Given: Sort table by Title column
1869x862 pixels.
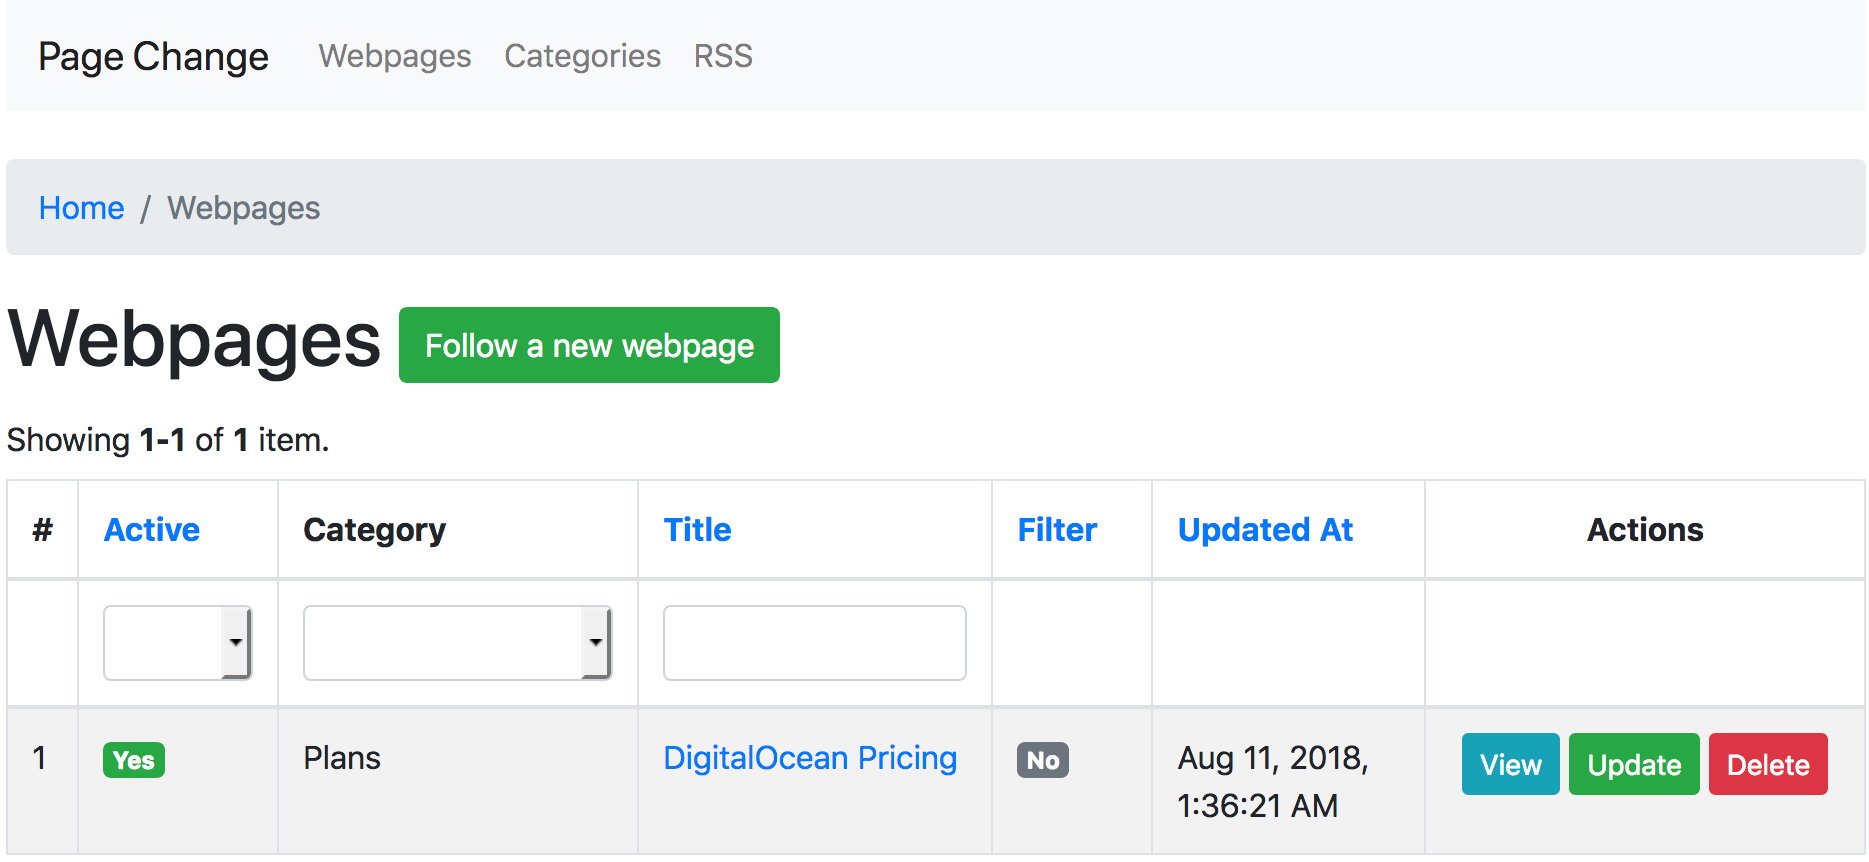Looking at the screenshot, I should 697,530.
